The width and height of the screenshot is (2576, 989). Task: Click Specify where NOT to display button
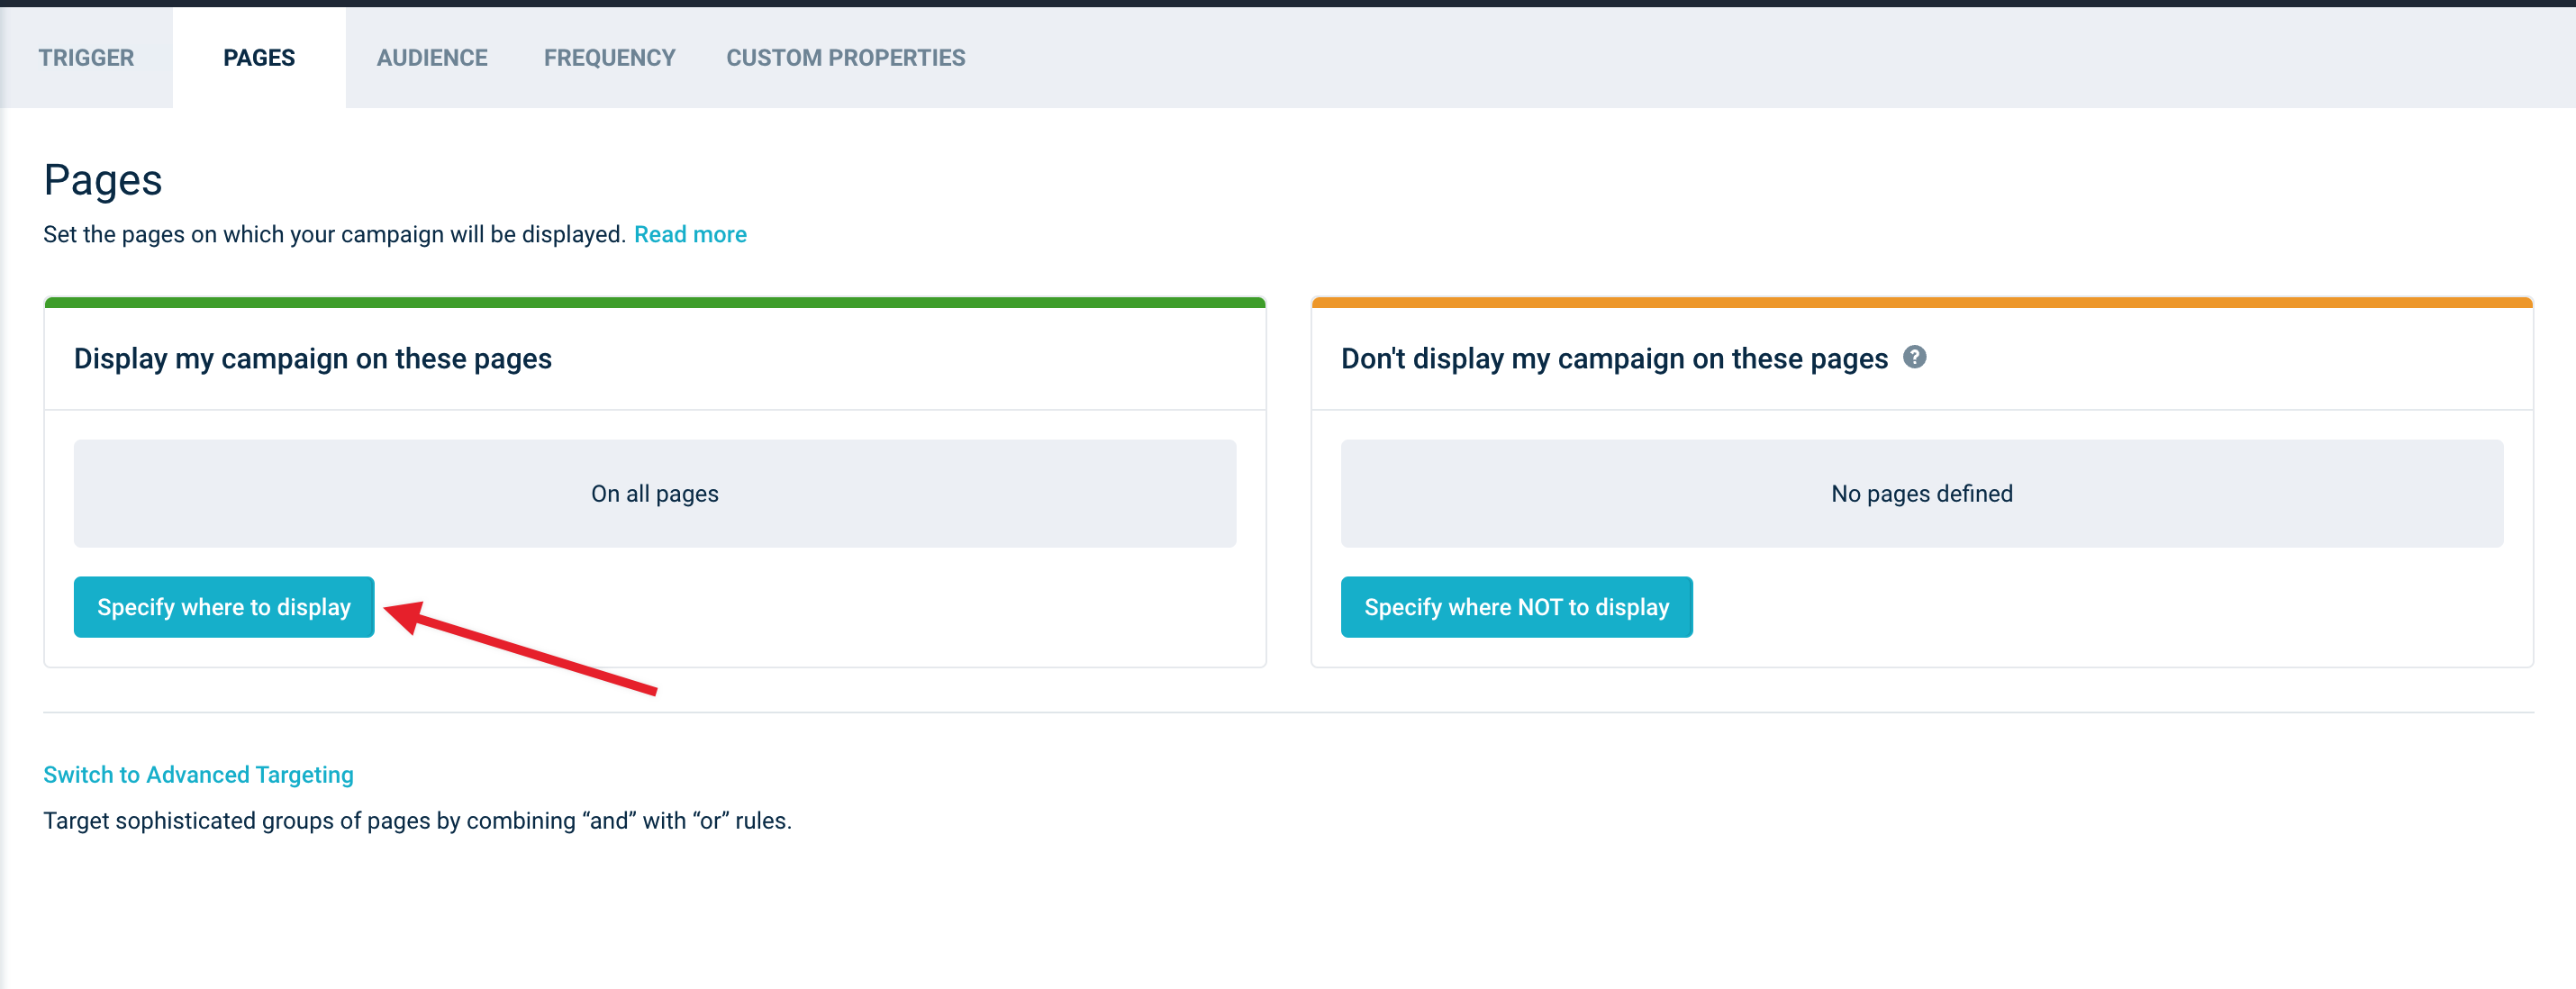pos(1516,607)
